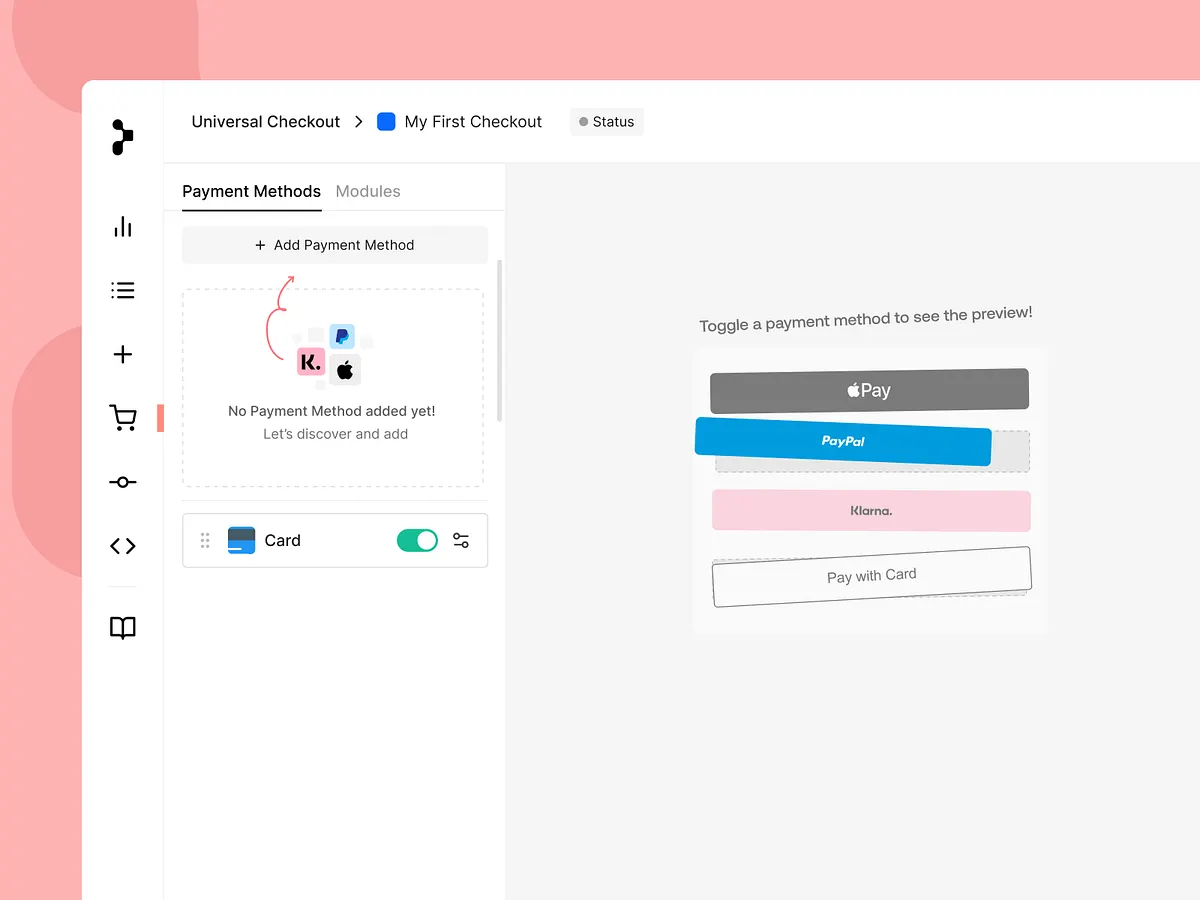Open the code brackets developer icon

pos(123,546)
